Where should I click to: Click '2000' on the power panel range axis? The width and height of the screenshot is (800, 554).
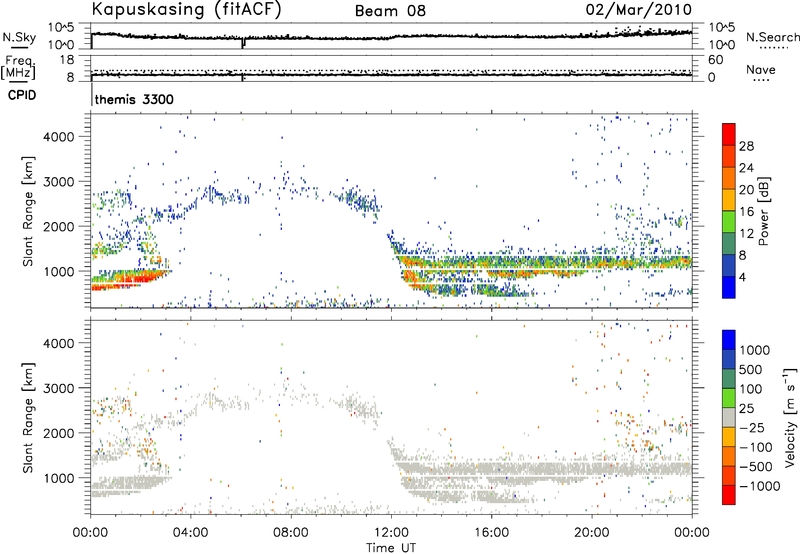point(59,226)
